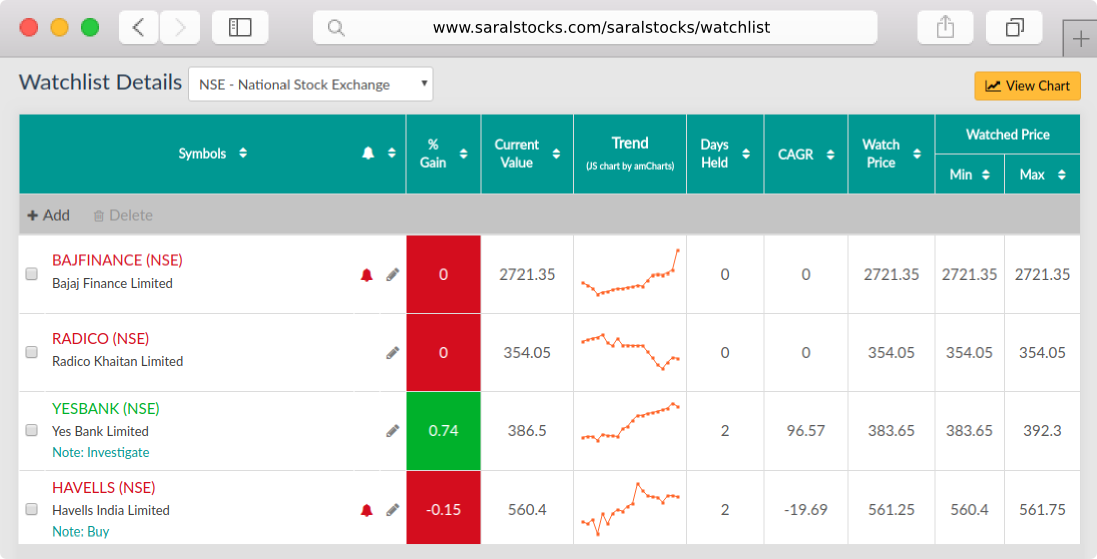The image size is (1097, 559).
Task: Click the 96.57 CAGR cell
Action: 805,431
